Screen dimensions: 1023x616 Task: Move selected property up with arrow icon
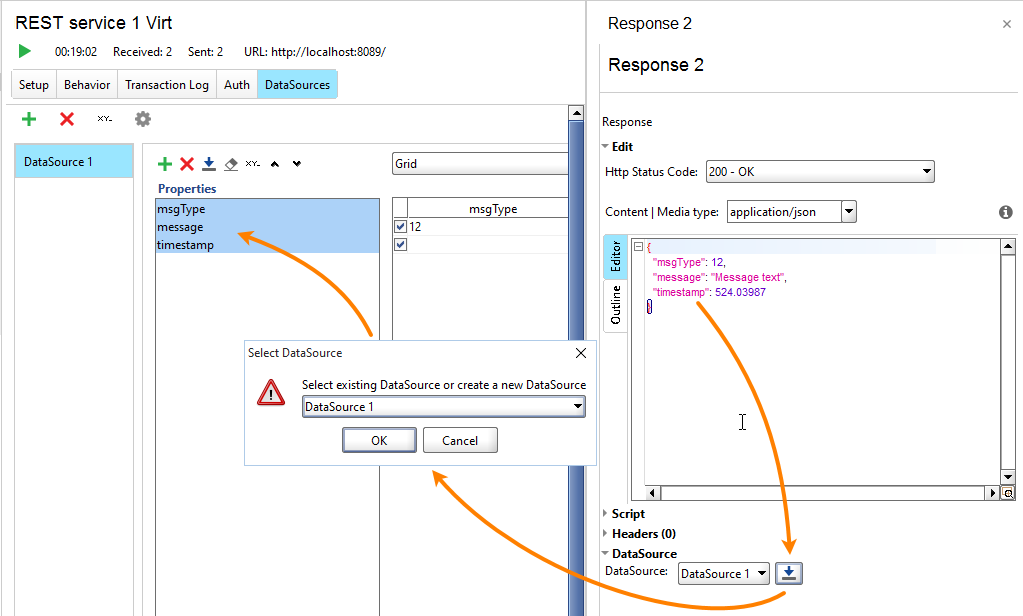click(x=274, y=163)
